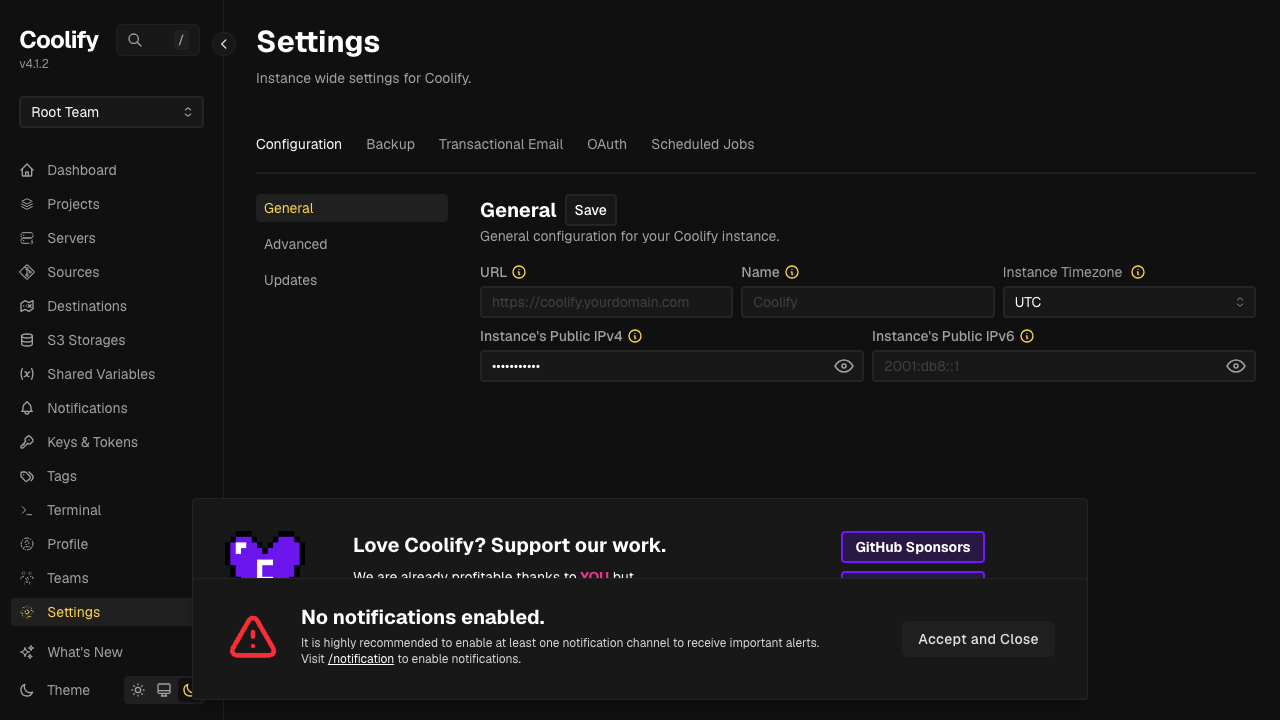The image size is (1280, 720).
Task: Click the Settings gear icon in sidebar
Action: [x=27, y=612]
